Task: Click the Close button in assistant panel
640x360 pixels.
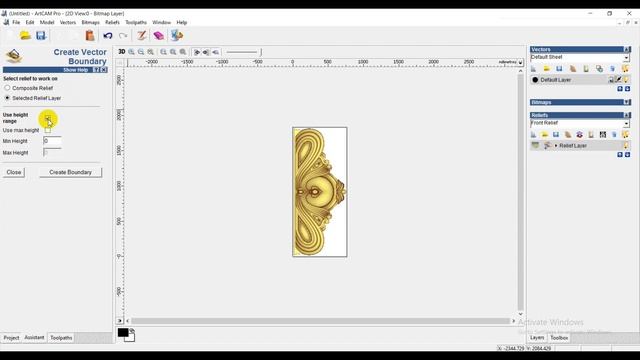Action: pyautogui.click(x=14, y=172)
